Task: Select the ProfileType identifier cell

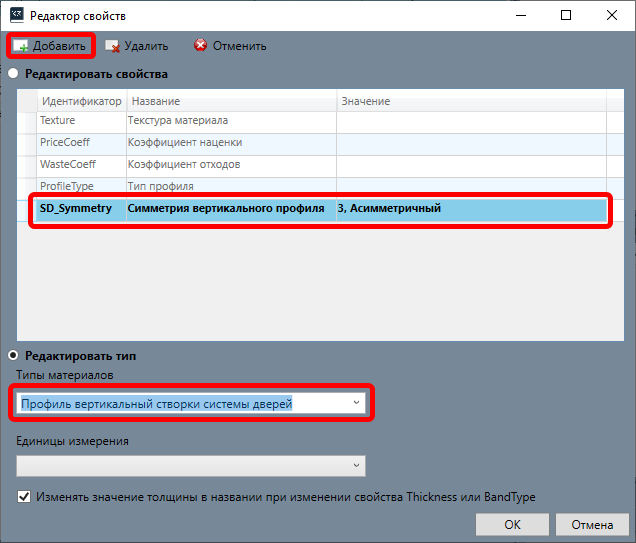Action: coord(82,186)
